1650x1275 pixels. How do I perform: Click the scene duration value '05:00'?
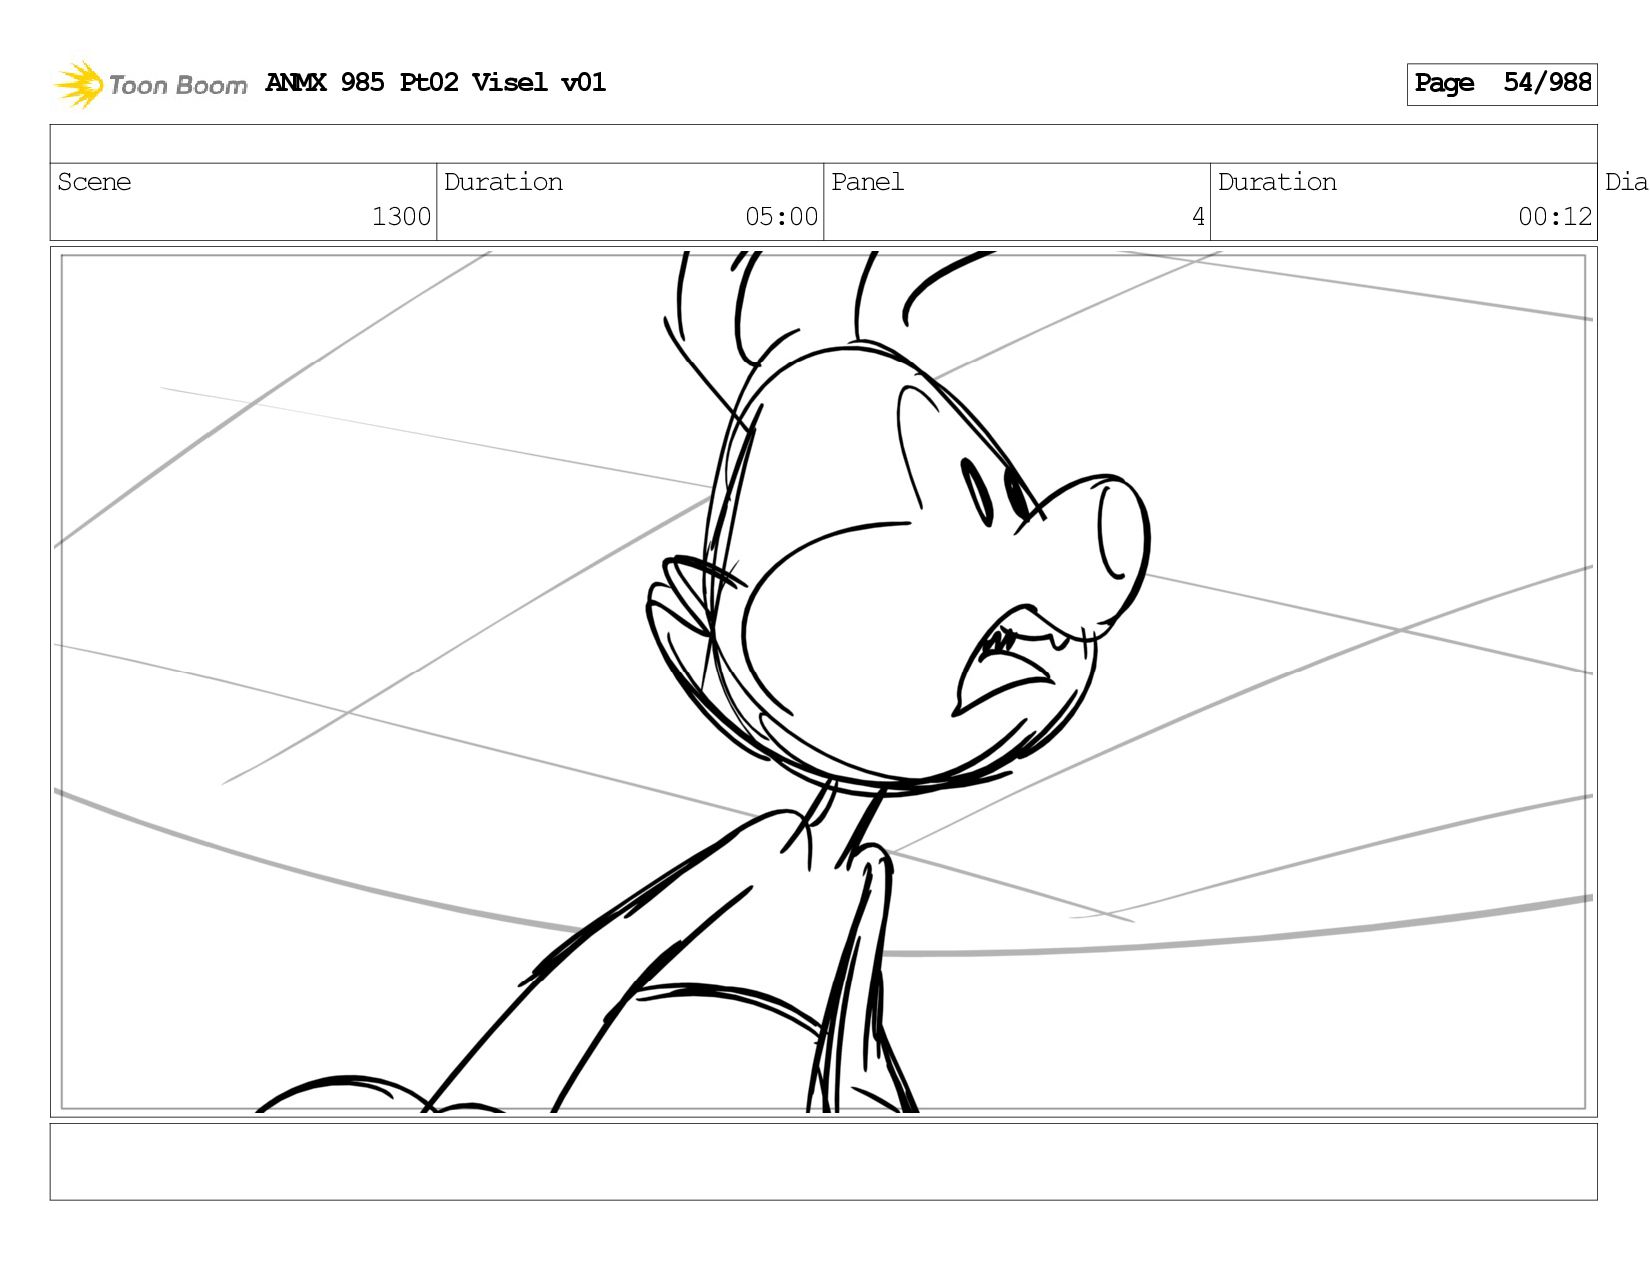[781, 217]
